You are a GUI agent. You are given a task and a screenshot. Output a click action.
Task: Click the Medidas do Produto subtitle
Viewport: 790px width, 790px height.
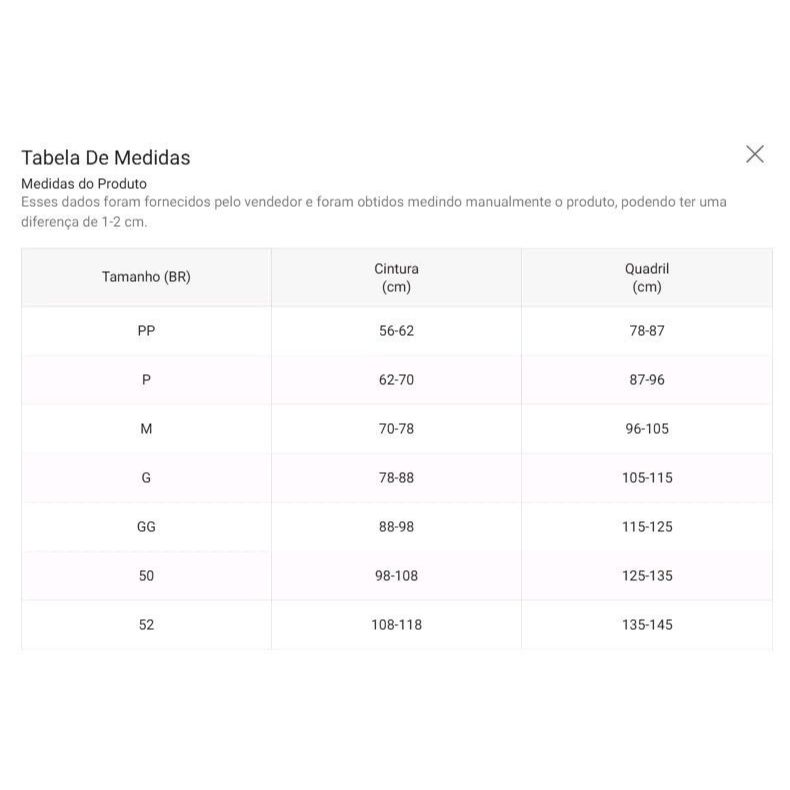(84, 184)
